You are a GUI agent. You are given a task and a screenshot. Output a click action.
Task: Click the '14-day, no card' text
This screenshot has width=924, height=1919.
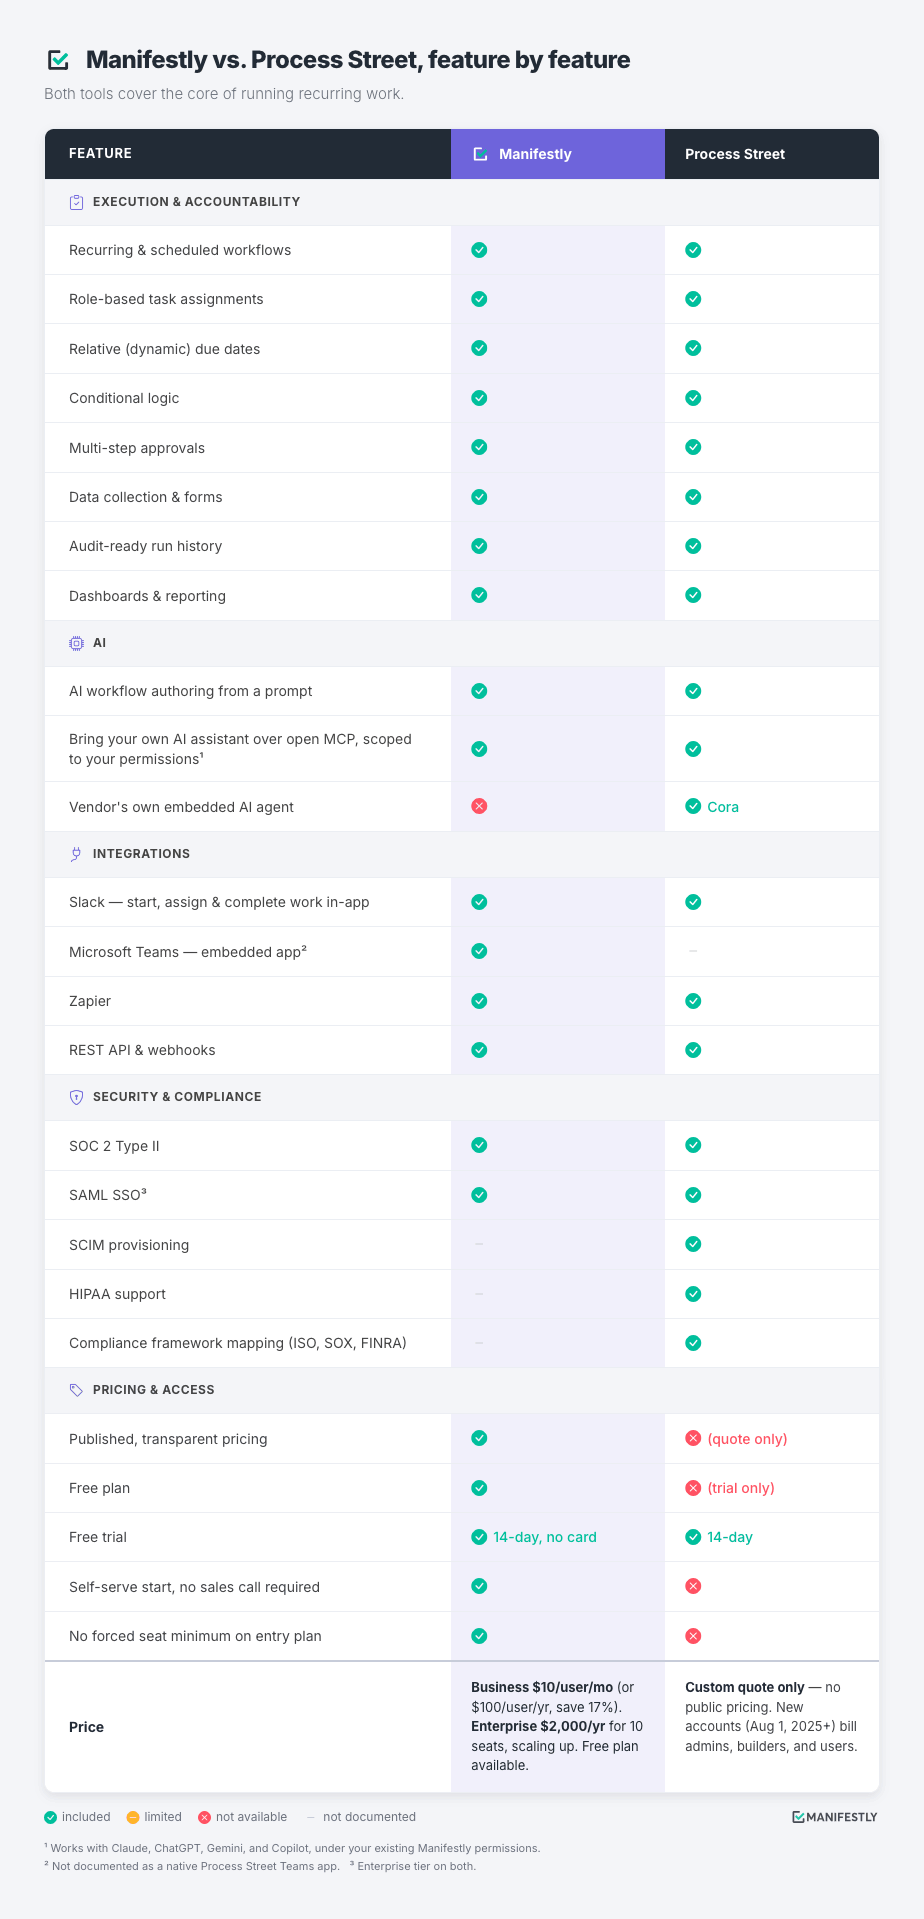coord(545,1537)
